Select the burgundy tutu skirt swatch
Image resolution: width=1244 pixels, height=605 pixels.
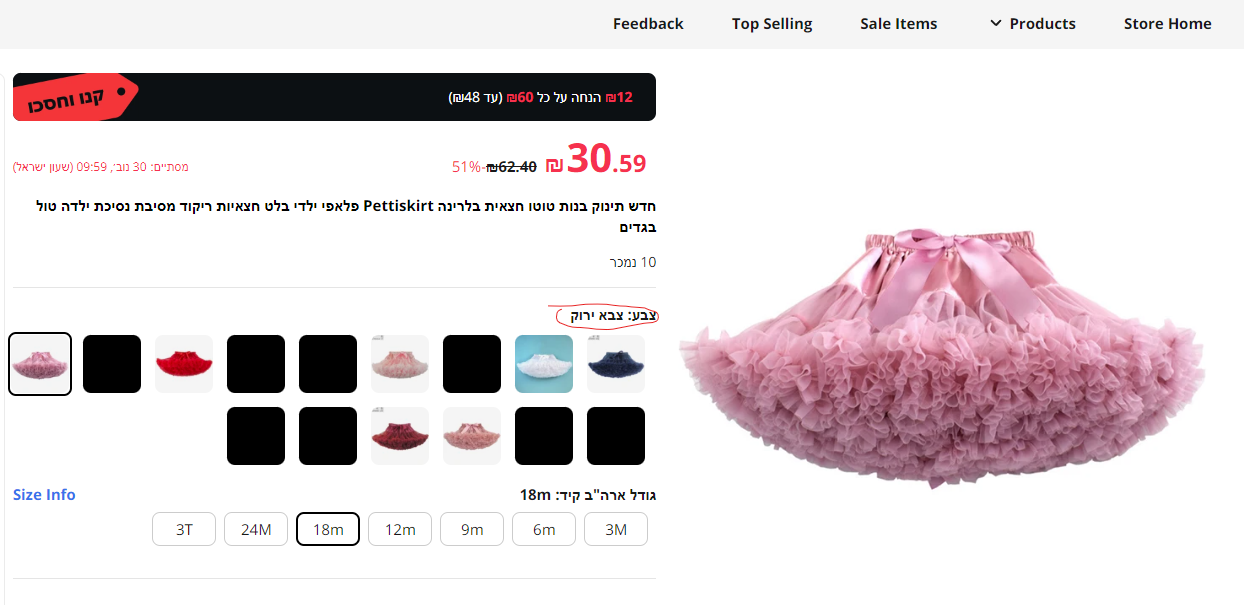click(400, 436)
